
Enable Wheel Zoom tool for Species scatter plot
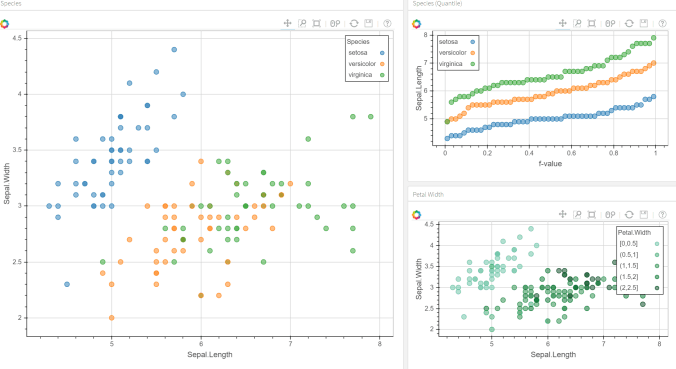coord(335,23)
